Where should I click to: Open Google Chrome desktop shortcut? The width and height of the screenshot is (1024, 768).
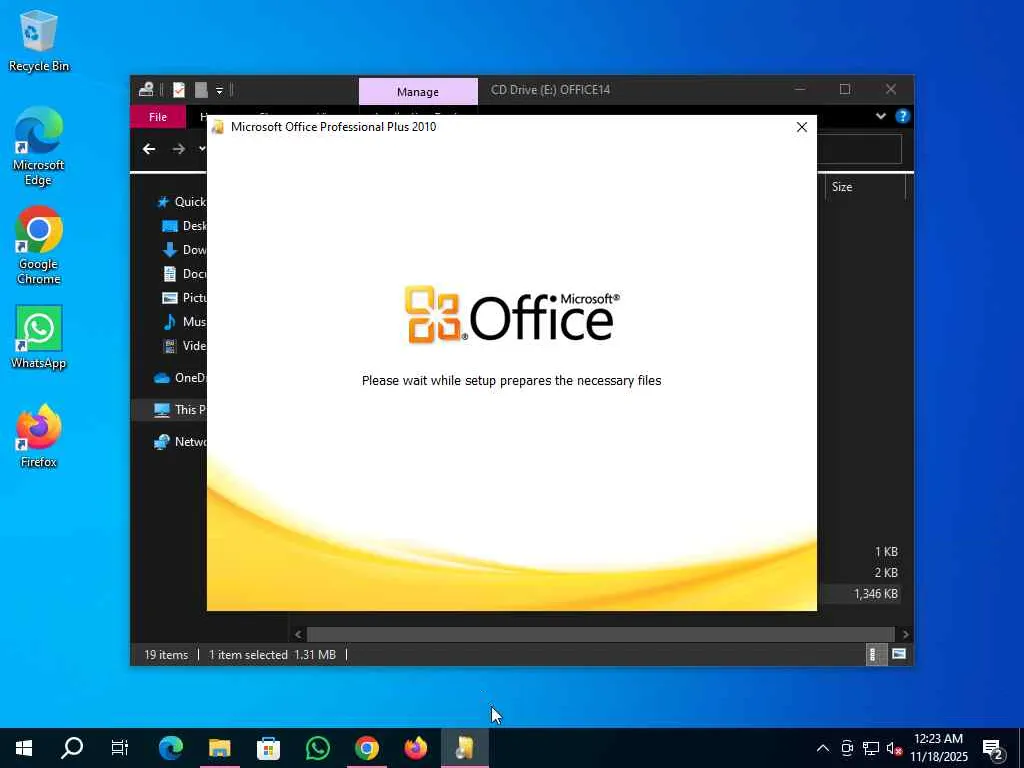39,245
